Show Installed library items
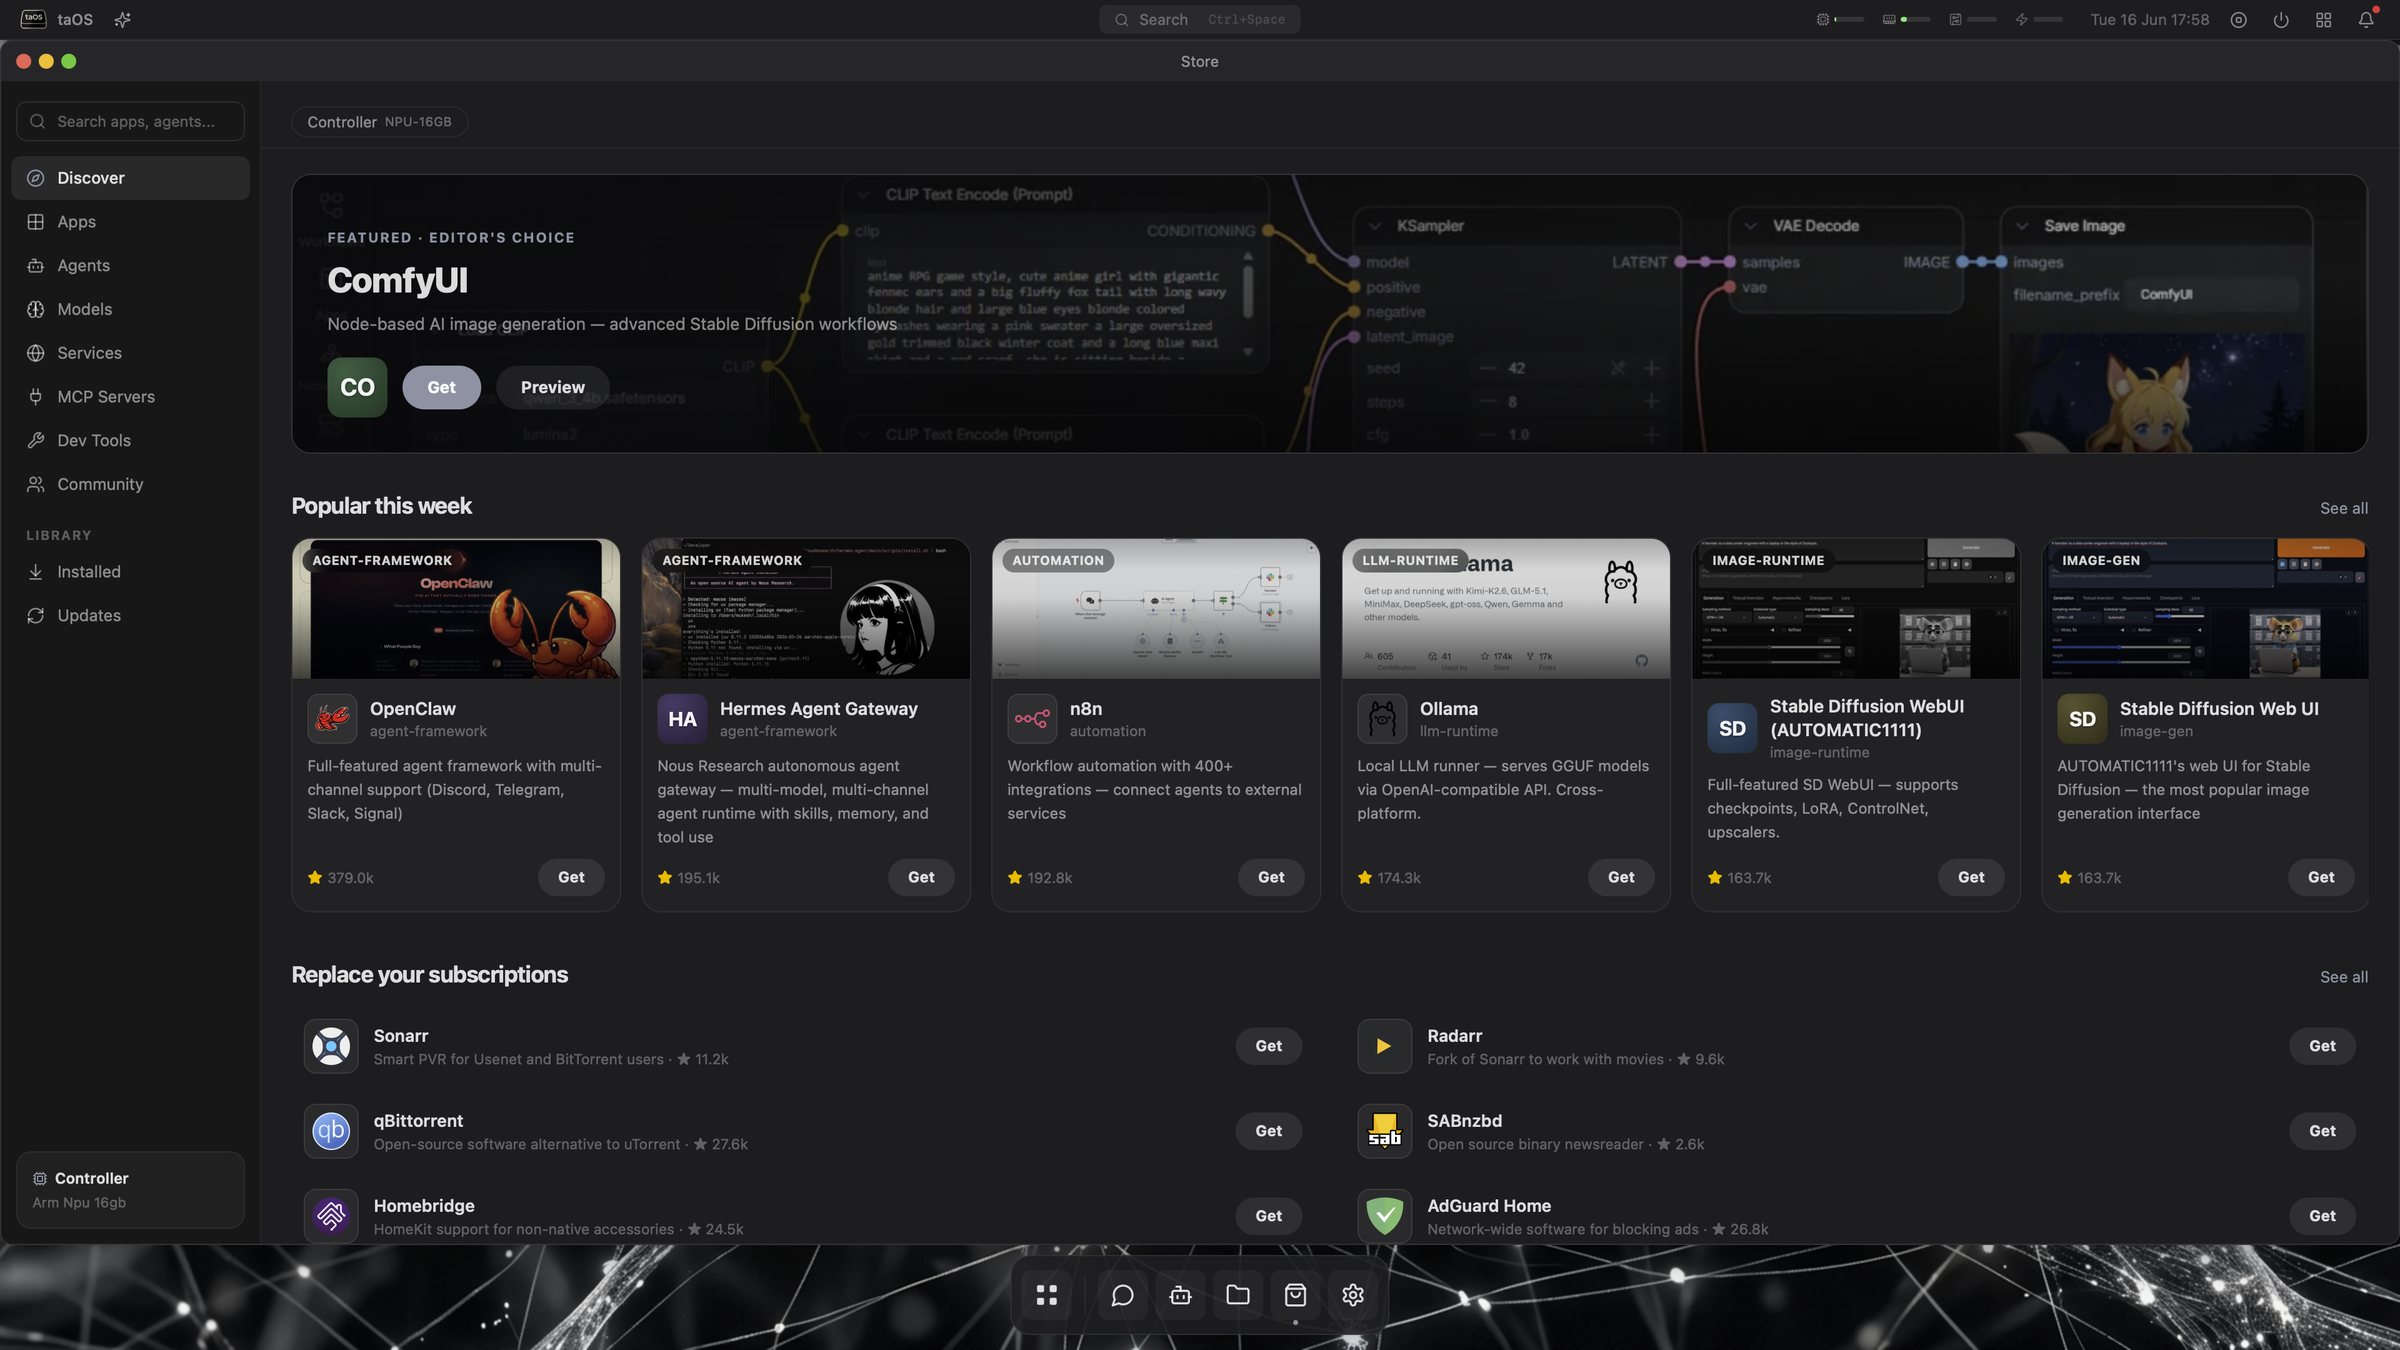Viewport: 2400px width, 1350px height. click(130, 572)
